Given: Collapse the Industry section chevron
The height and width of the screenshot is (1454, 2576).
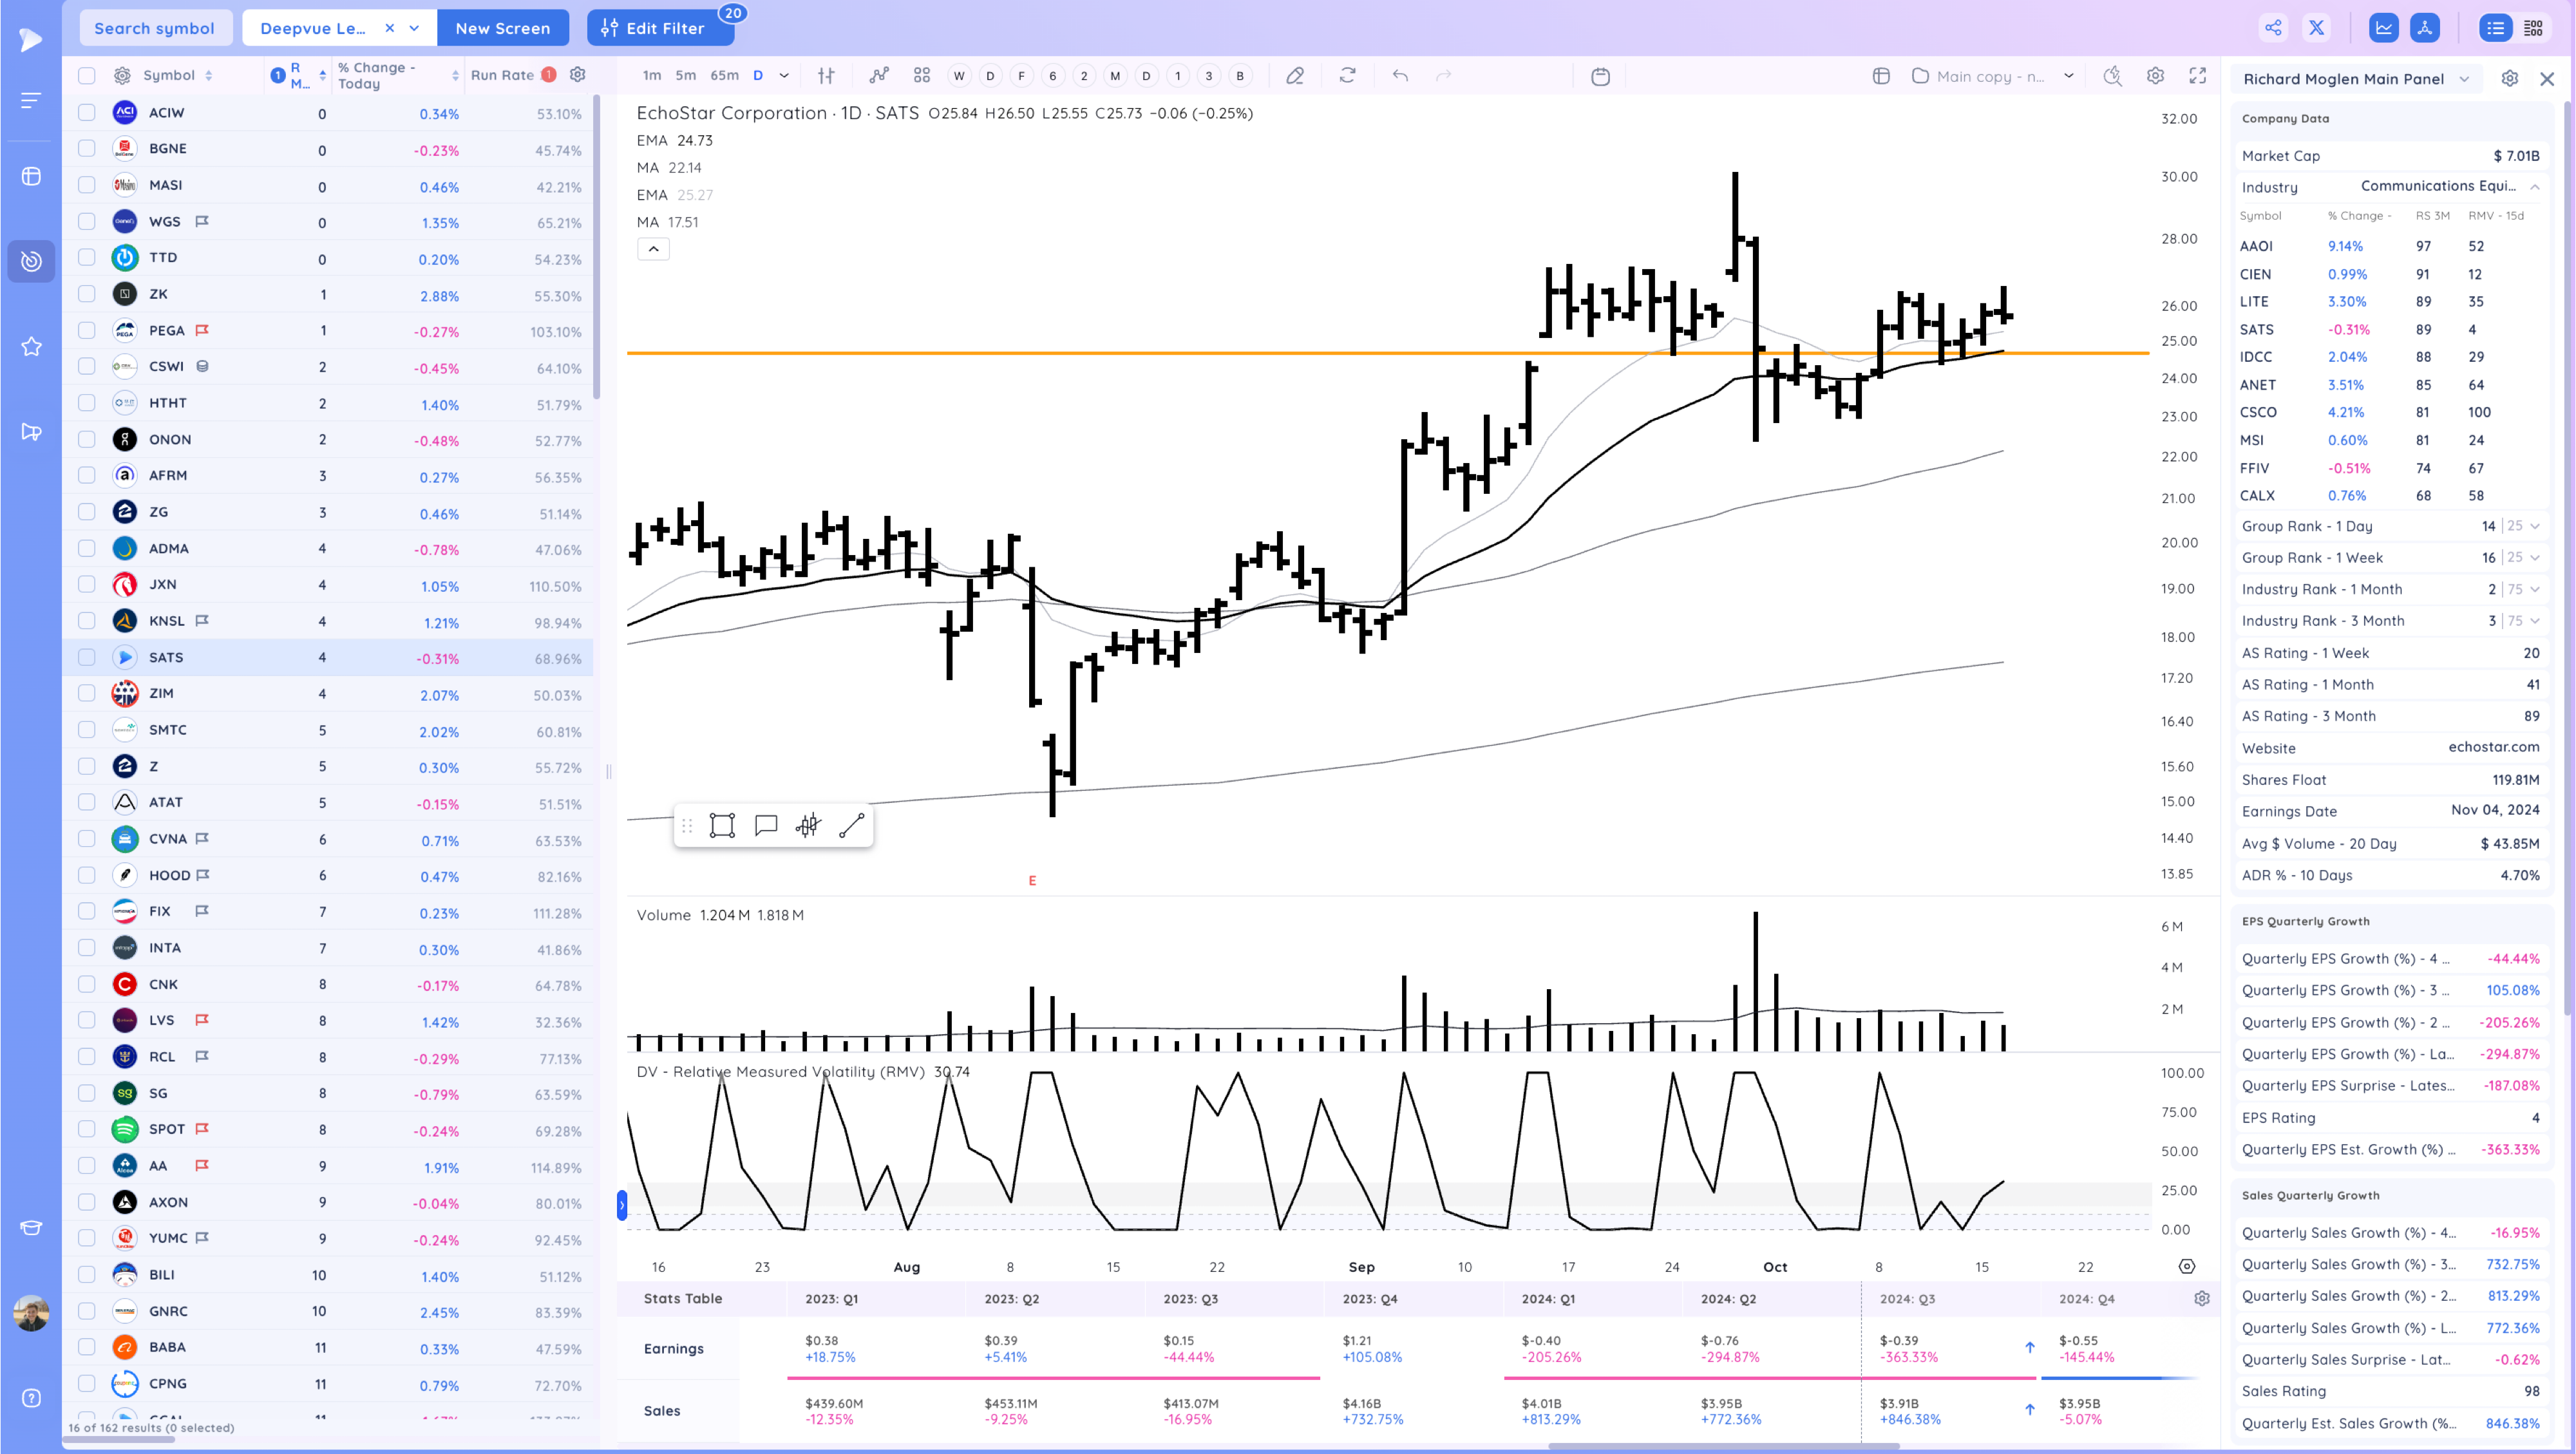Looking at the screenshot, I should [x=2534, y=187].
